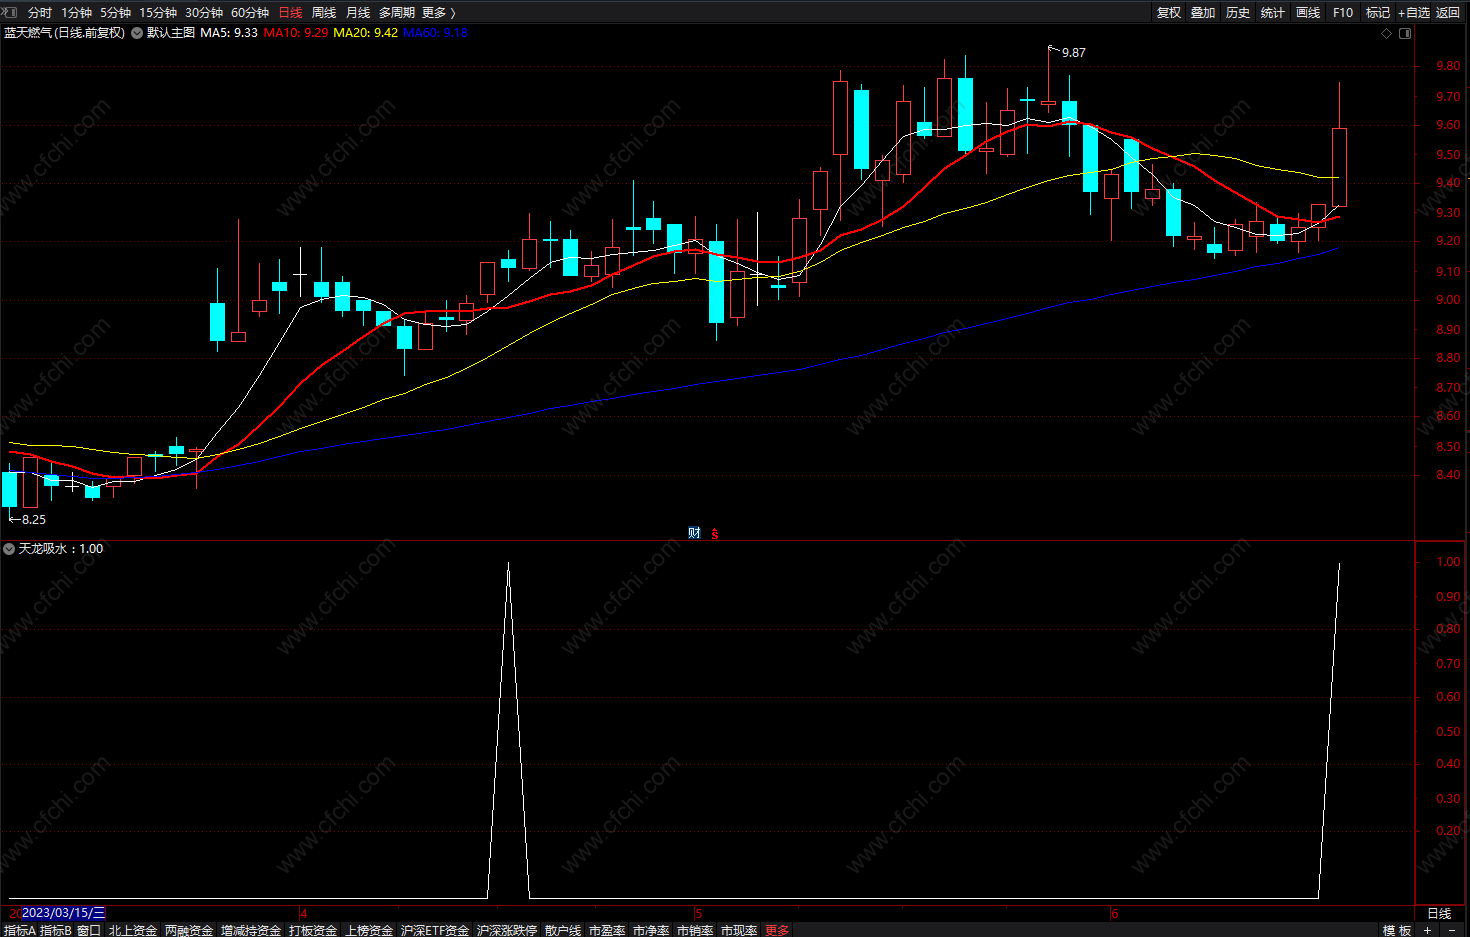Expand the 天龙吸水 indicator dropdown
Screen dimensions: 1470x937
(9, 549)
